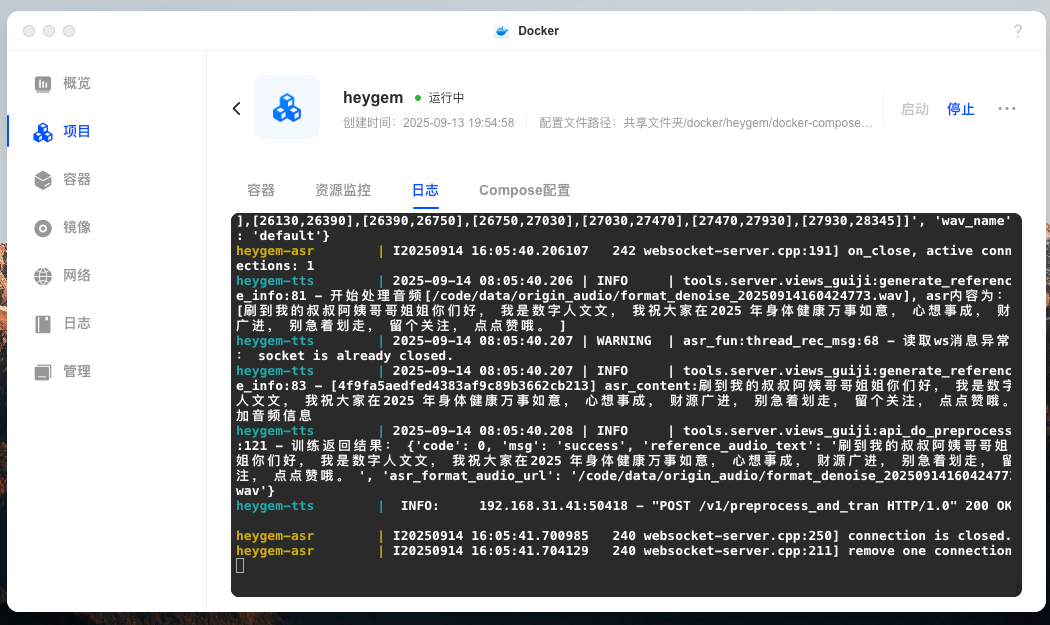Click the config file path docker-compose link
The height and width of the screenshot is (625, 1050).
tap(747, 123)
